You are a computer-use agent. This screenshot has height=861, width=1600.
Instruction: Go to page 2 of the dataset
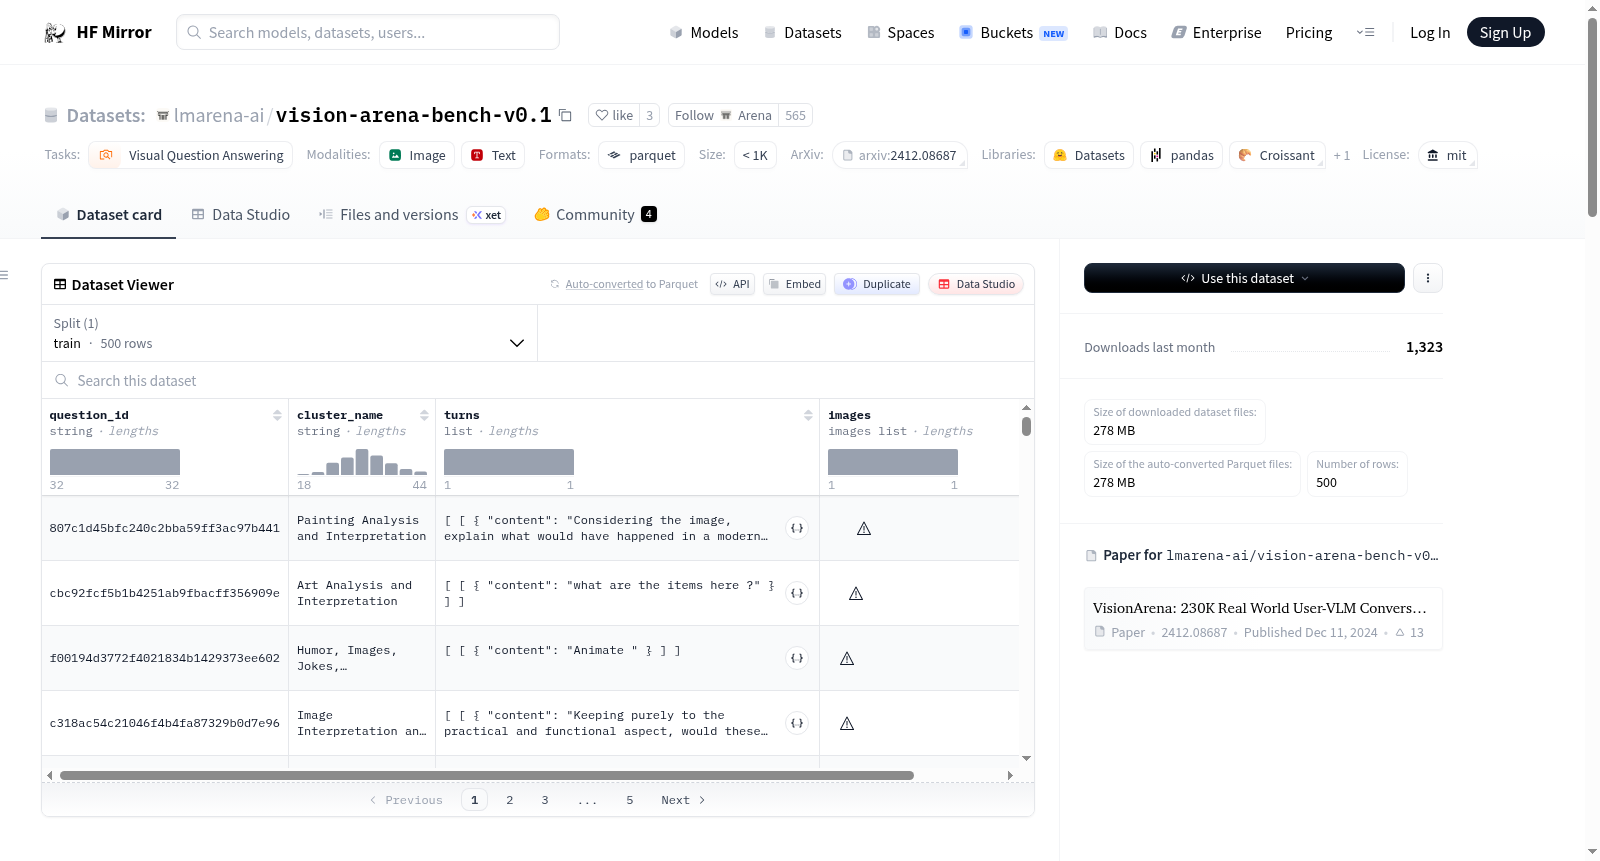click(x=510, y=800)
